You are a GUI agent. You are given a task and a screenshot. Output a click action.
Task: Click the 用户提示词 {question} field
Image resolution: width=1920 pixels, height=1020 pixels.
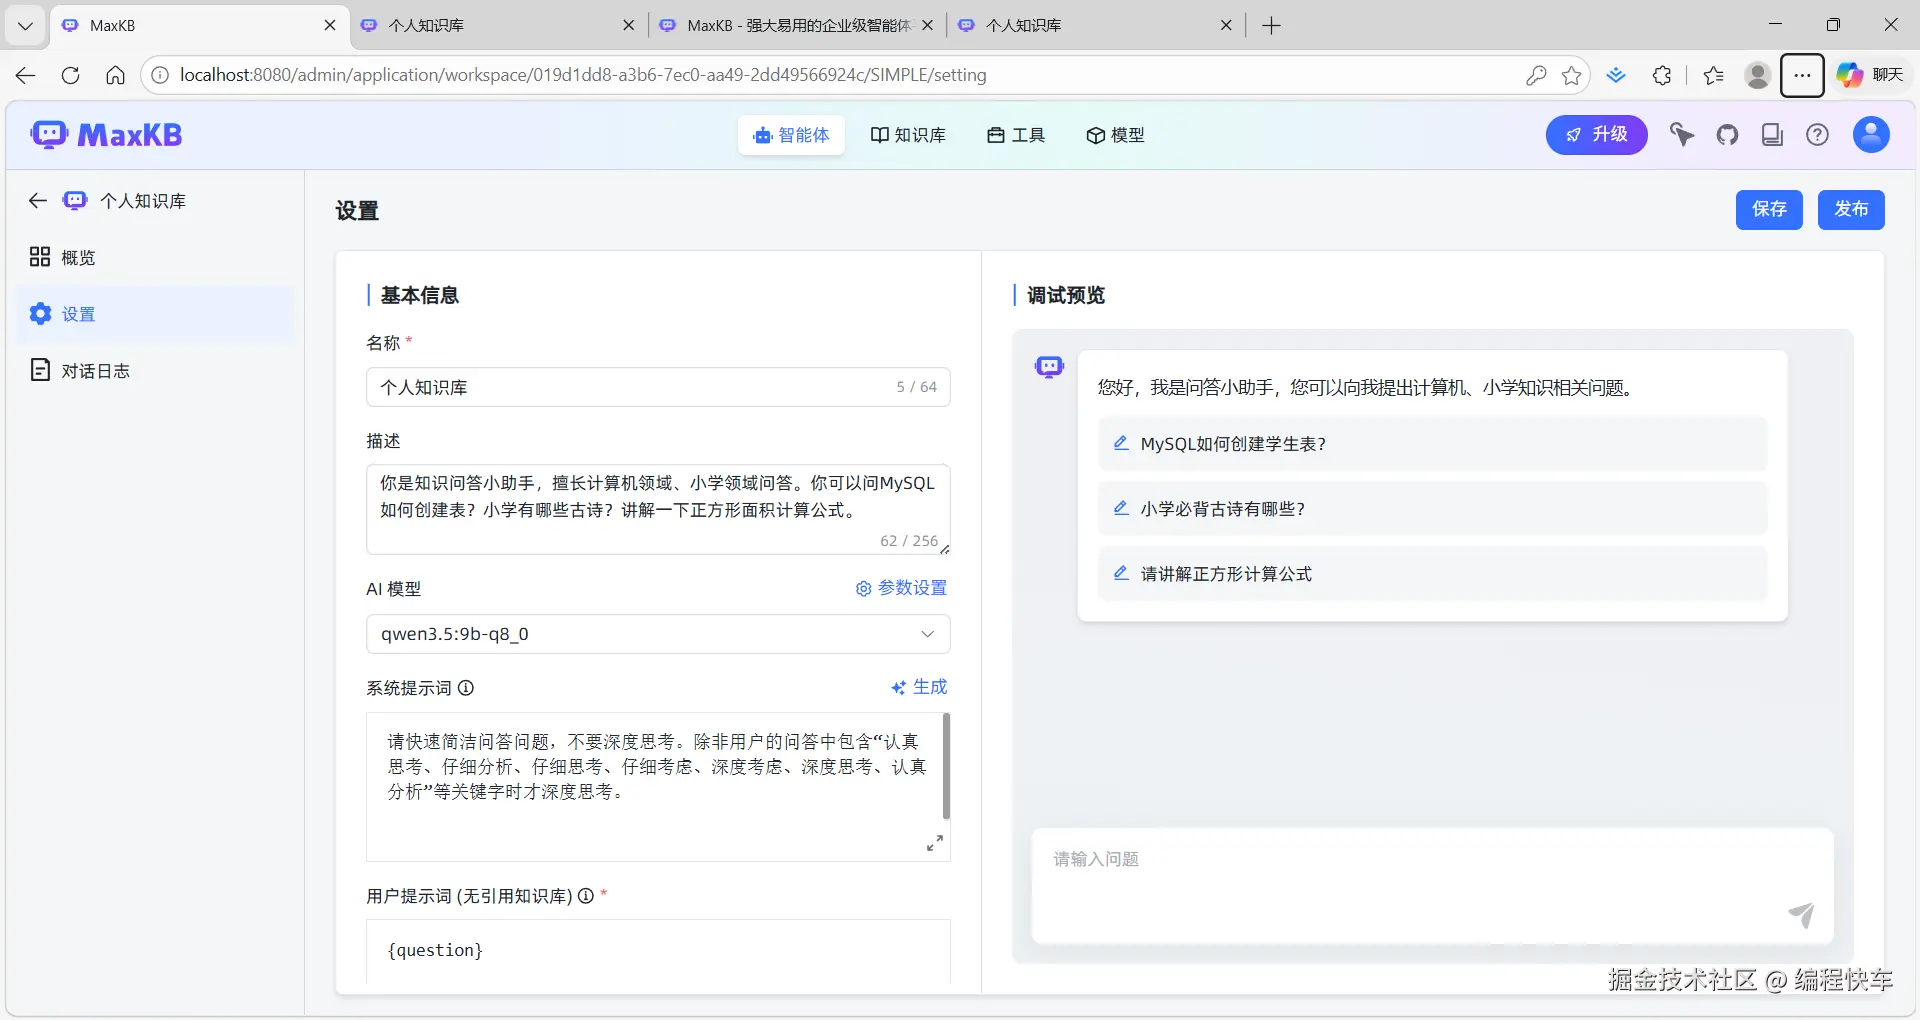pos(658,951)
